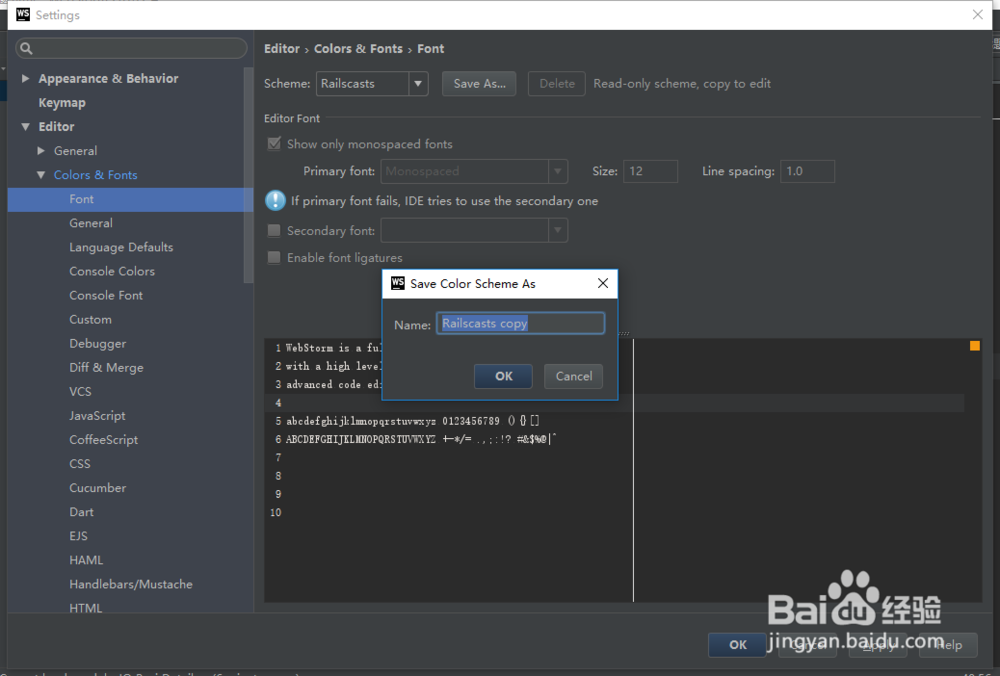Screen dimensions: 1000x676
Task: Collapse the Colors & Fonts arrow
Action: pos(41,175)
